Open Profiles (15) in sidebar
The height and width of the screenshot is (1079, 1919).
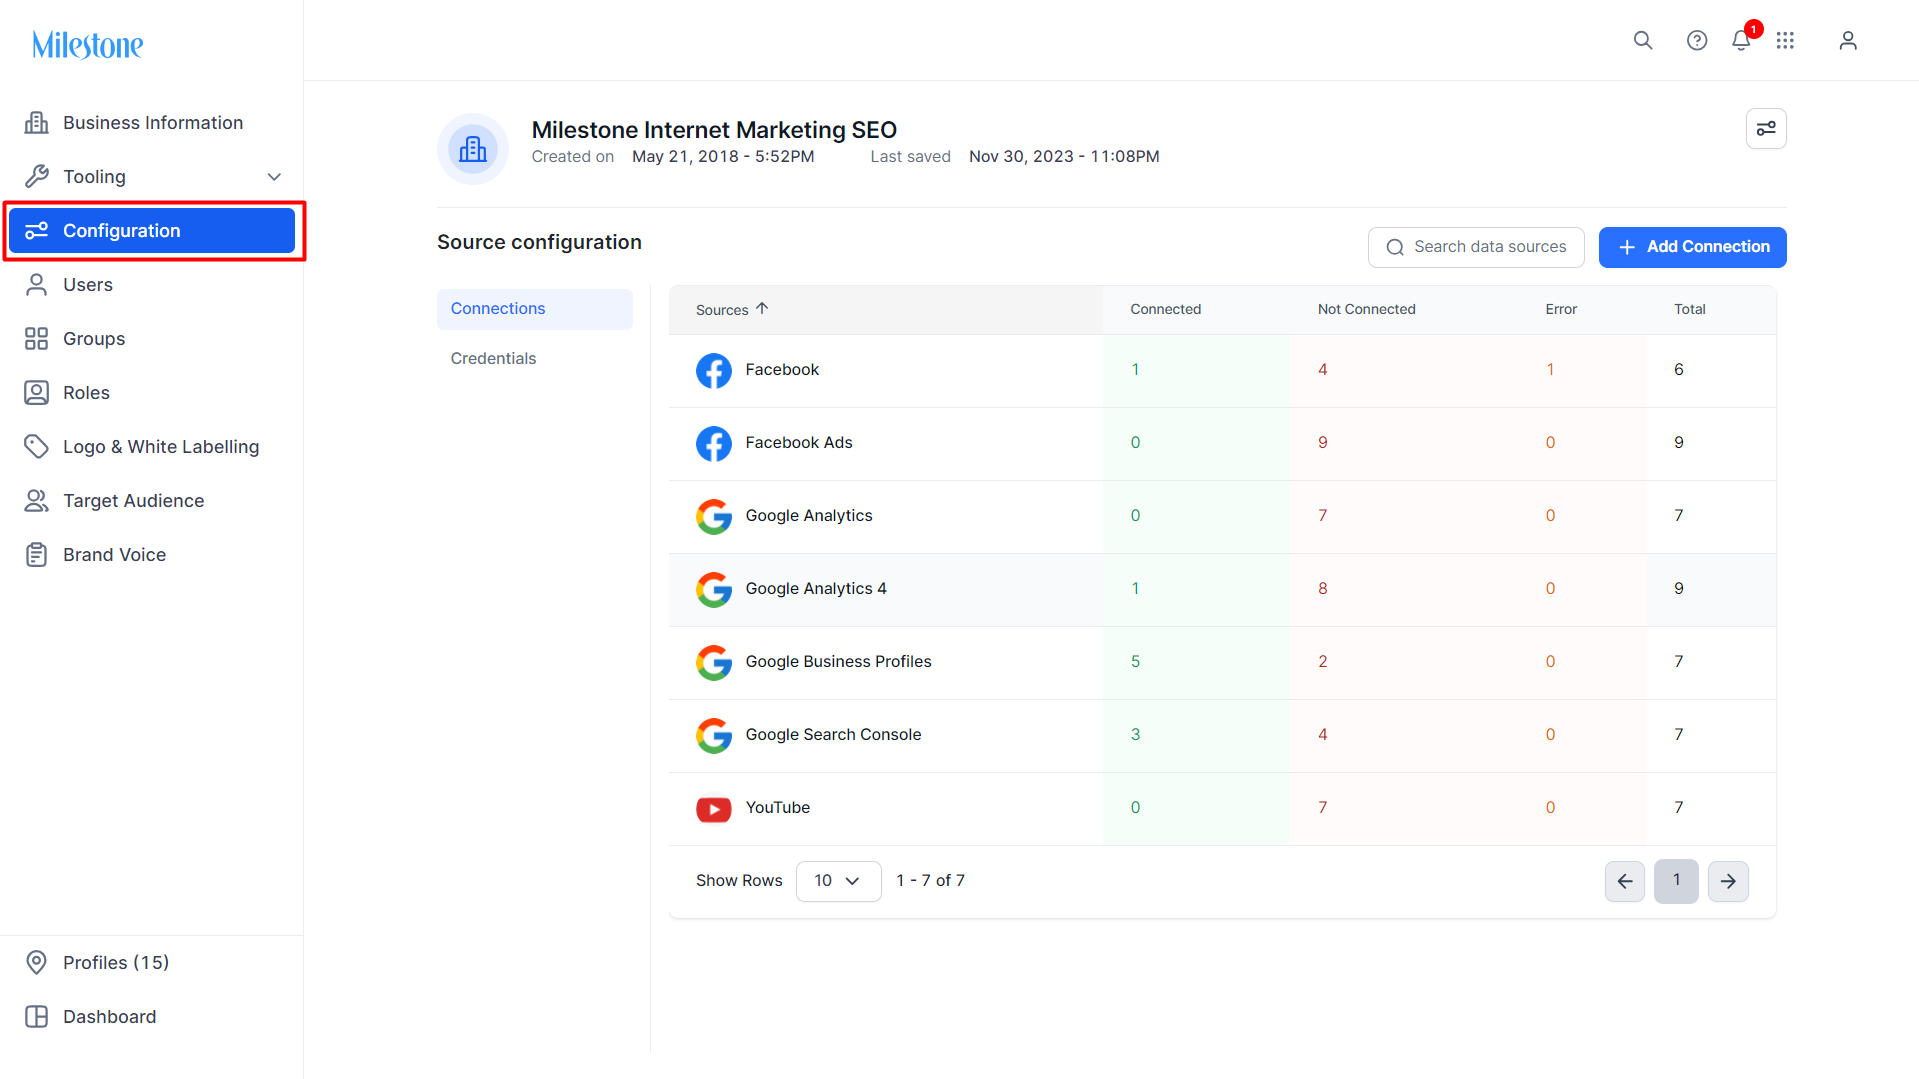click(x=152, y=963)
